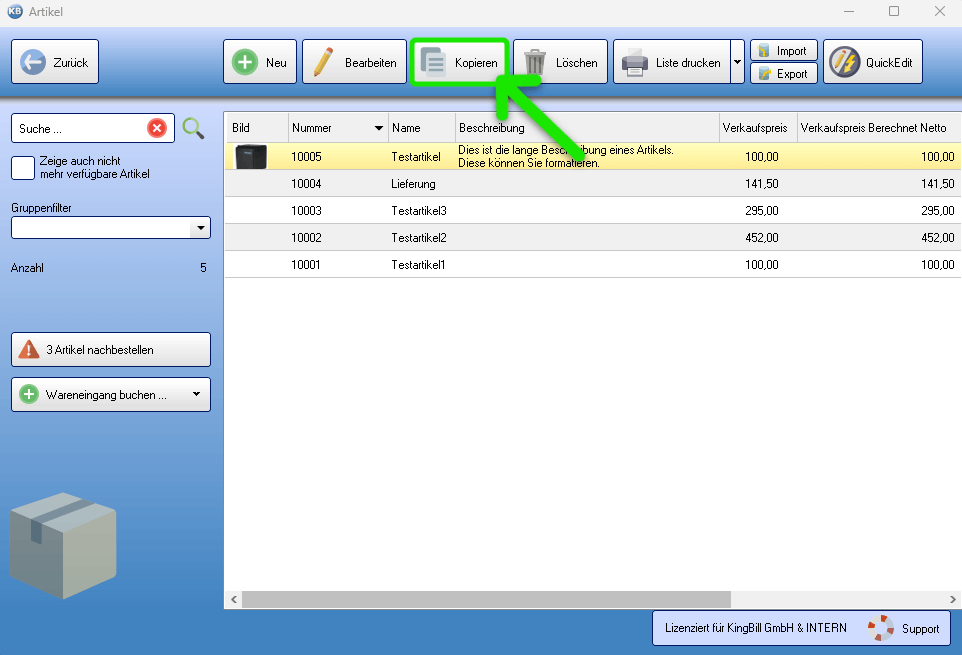Enable showing no longer available articles

tap(23, 167)
